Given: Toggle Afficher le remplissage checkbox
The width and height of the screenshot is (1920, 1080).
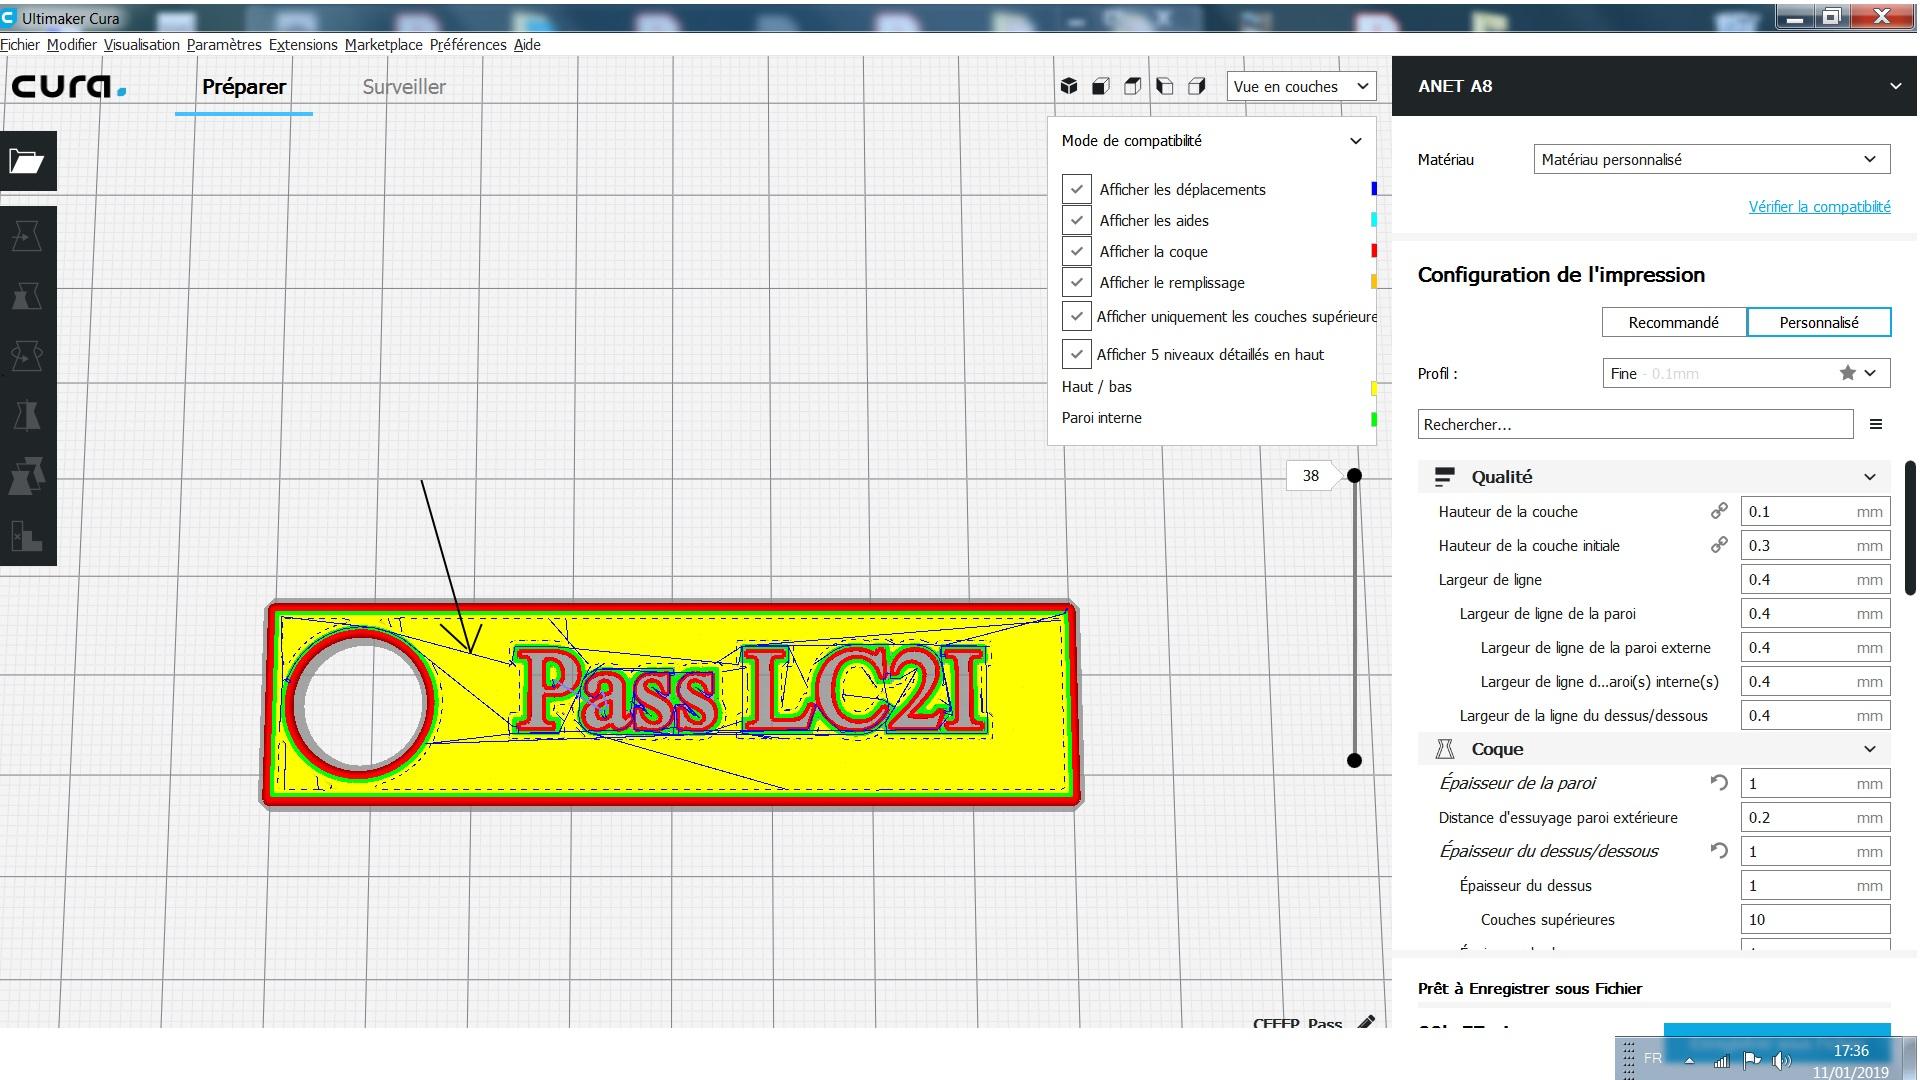Looking at the screenshot, I should pyautogui.click(x=1076, y=282).
